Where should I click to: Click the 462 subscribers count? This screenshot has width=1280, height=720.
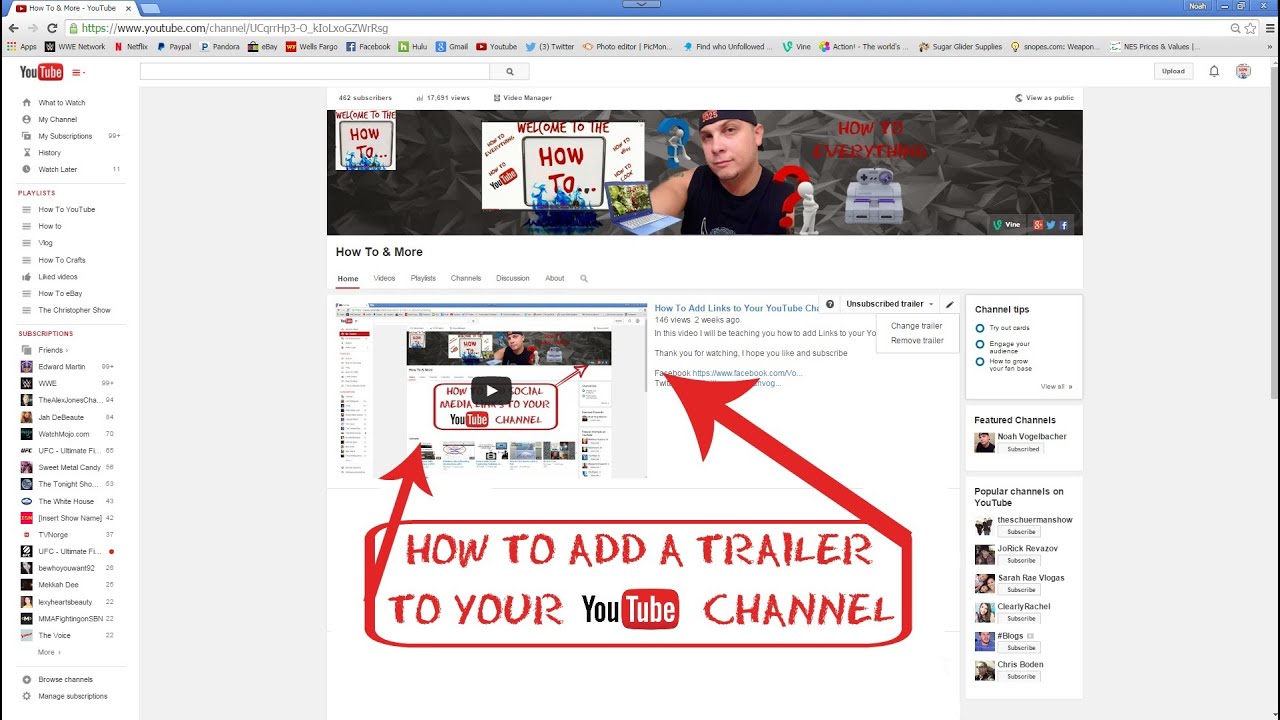pyautogui.click(x=365, y=98)
